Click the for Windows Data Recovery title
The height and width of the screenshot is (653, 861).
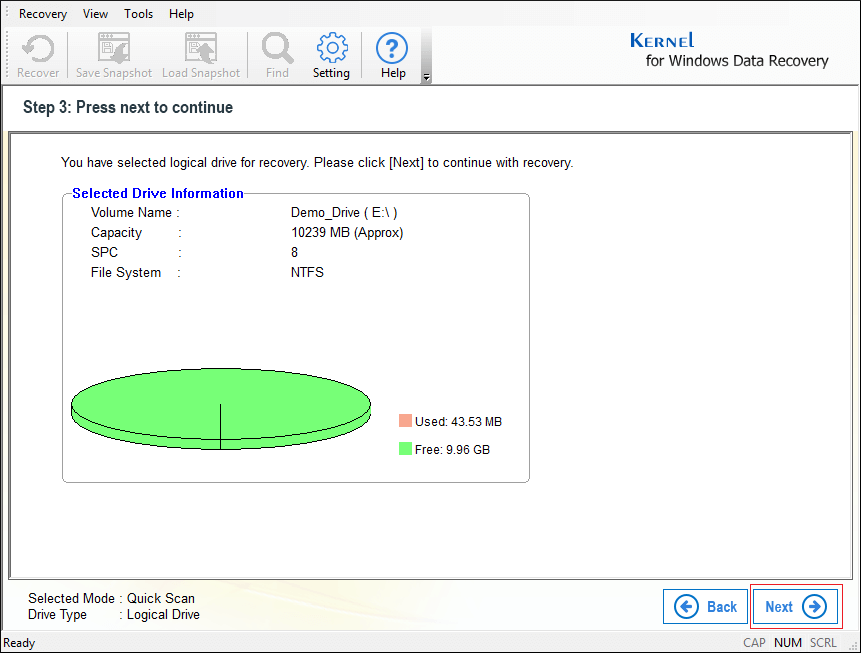737,60
